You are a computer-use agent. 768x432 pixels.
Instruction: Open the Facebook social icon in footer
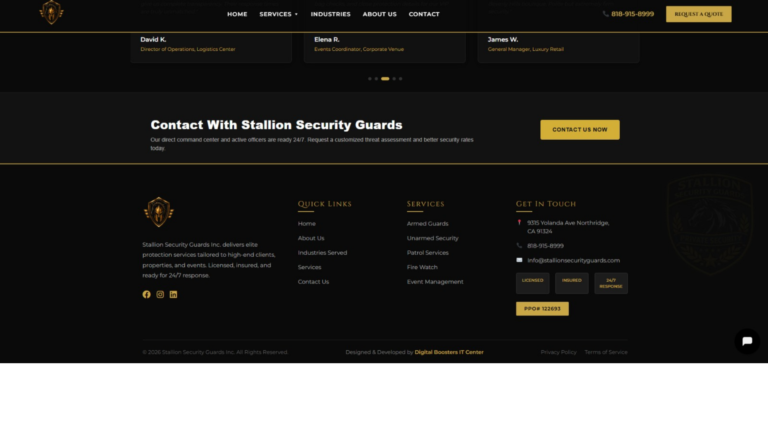pyautogui.click(x=146, y=294)
